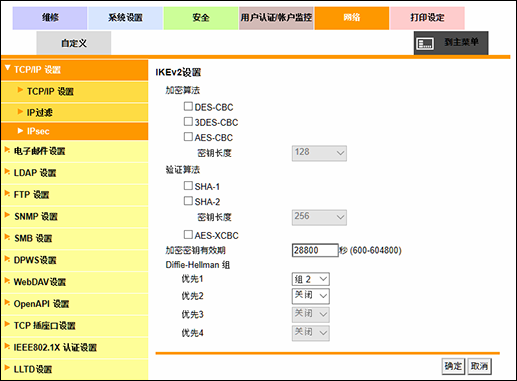
Task: Open the 优先1 group dropdown
Action: coord(311,279)
